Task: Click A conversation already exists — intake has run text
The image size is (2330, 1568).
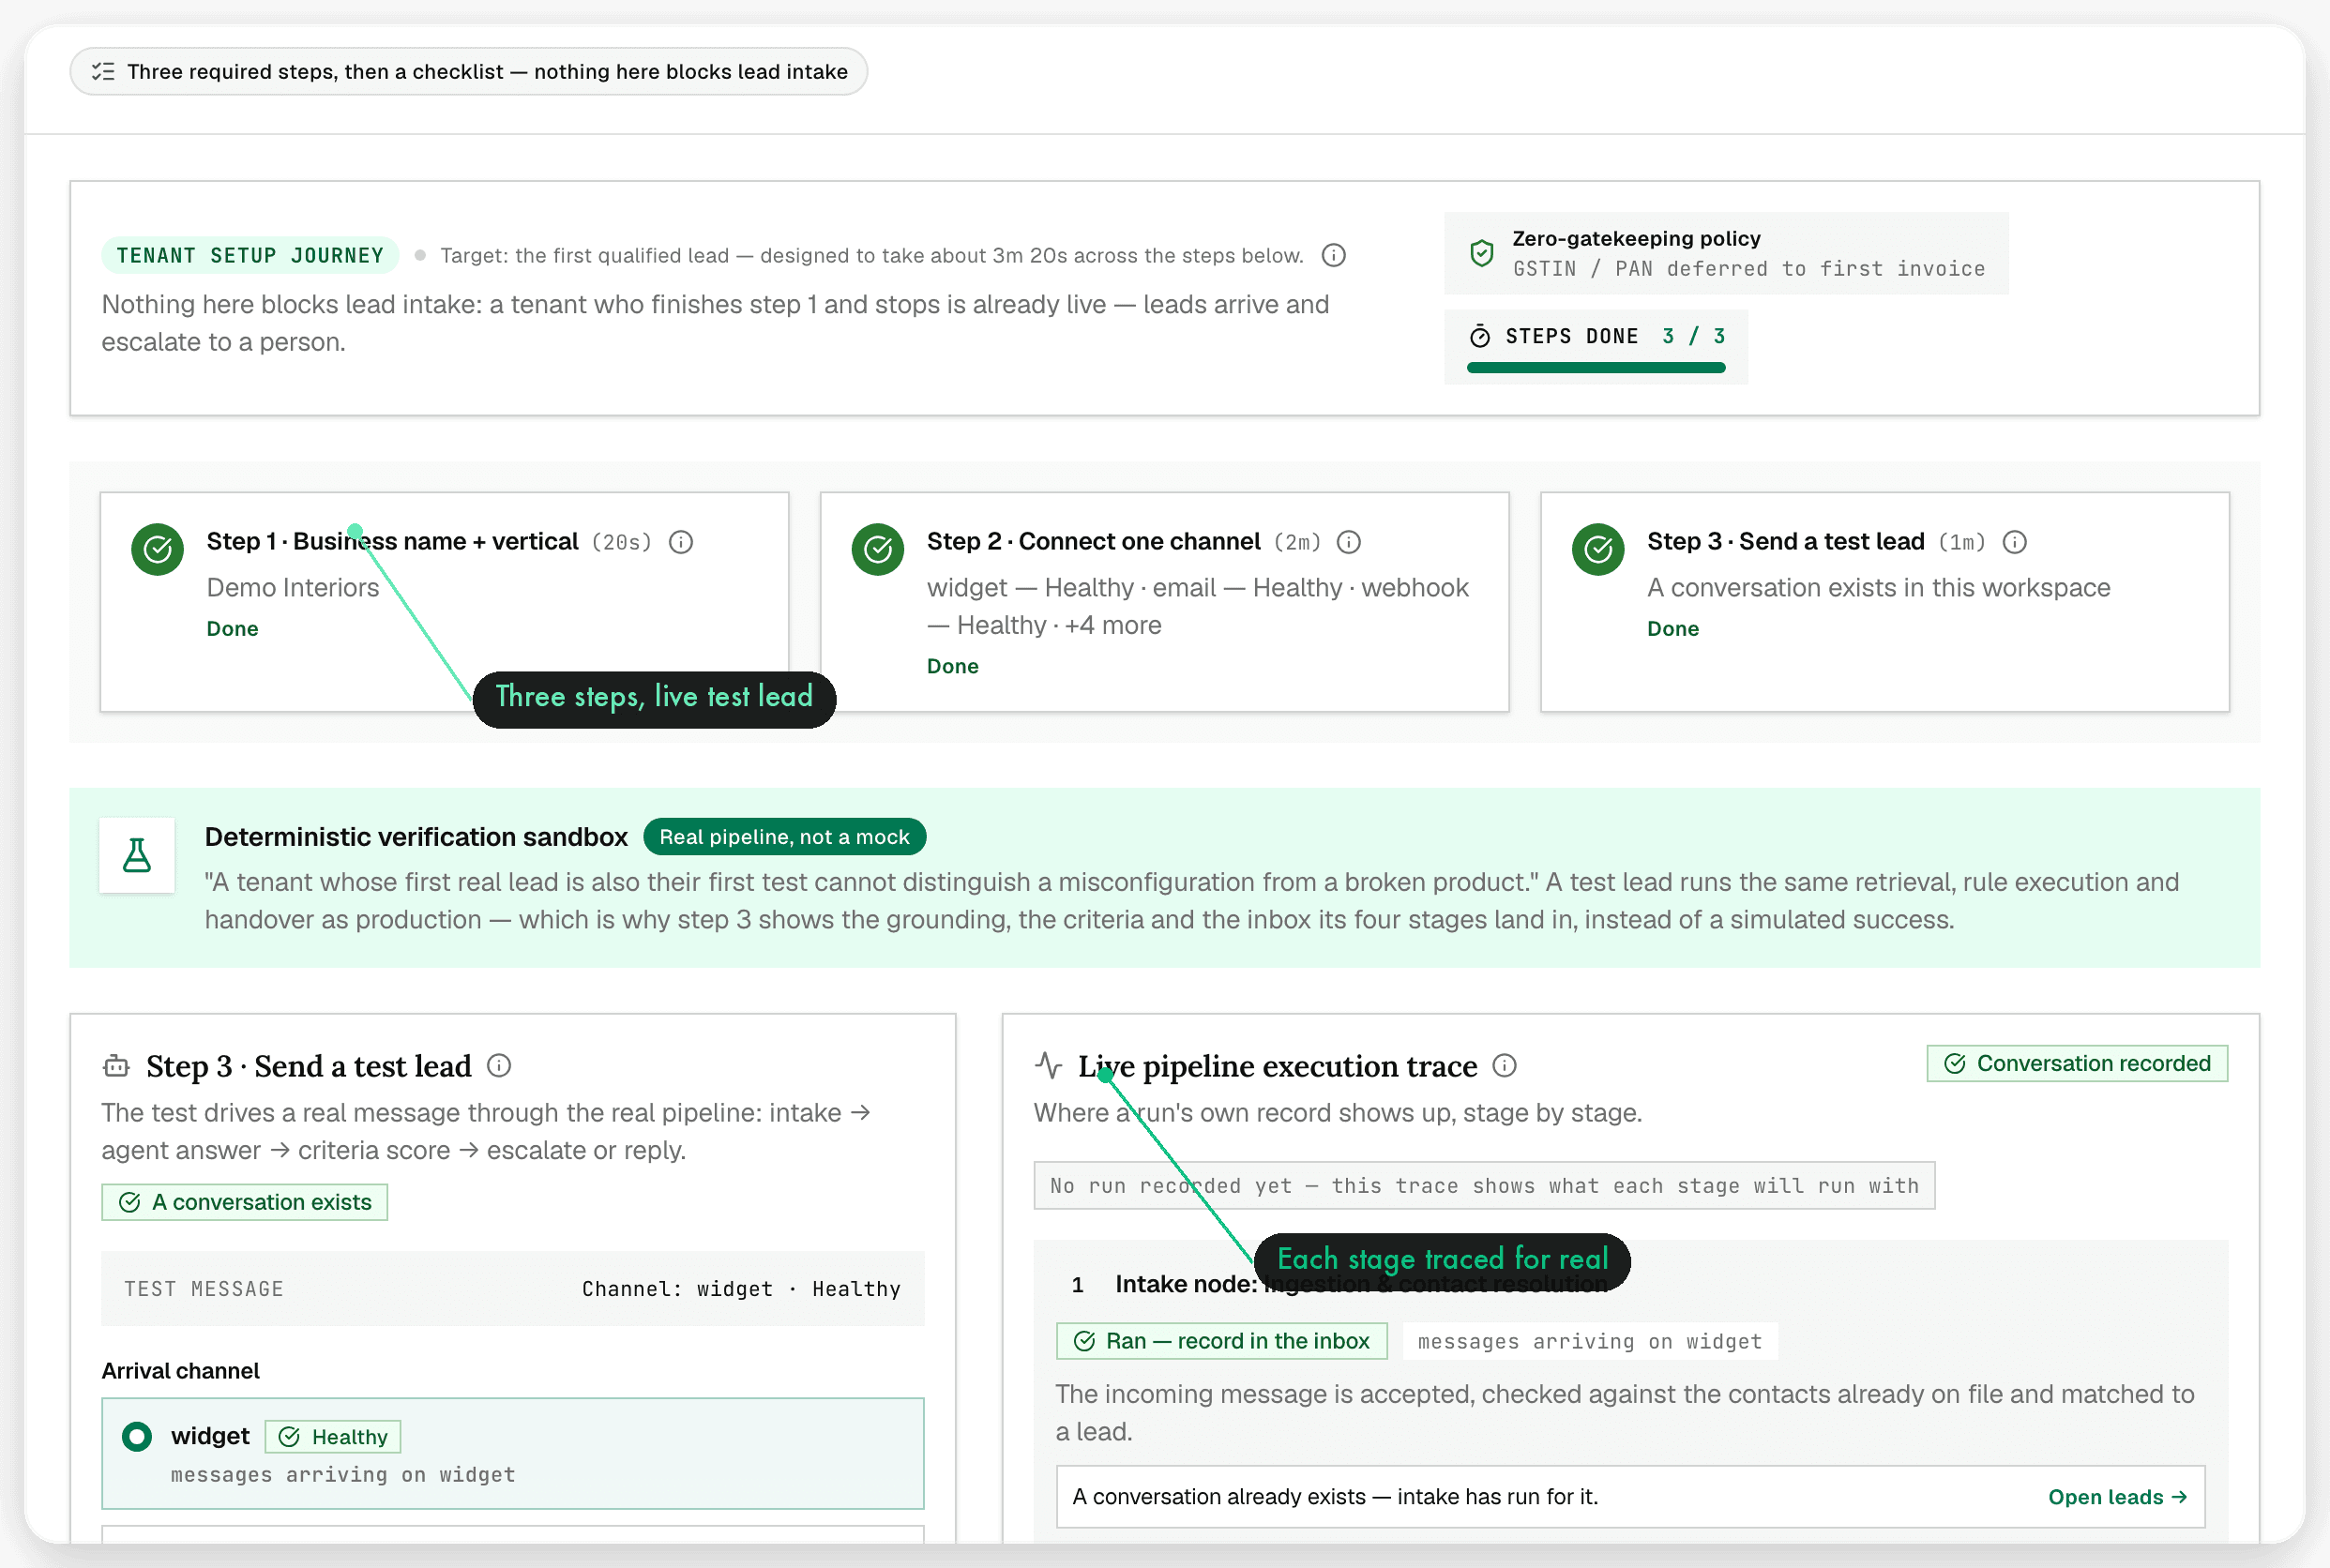Action: coord(1335,1498)
